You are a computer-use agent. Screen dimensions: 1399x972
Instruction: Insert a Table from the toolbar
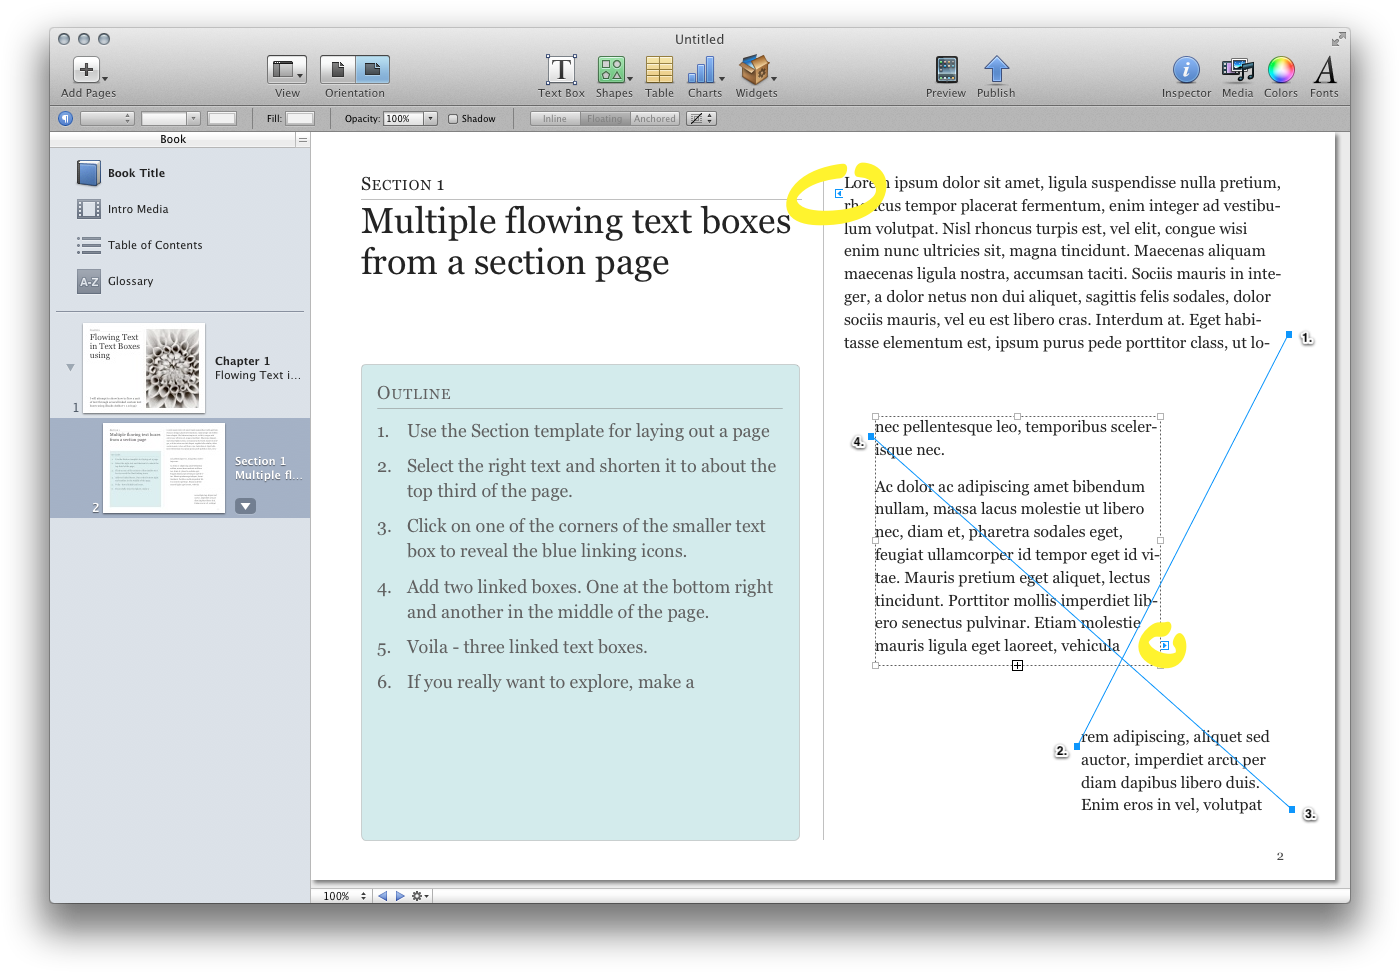659,71
